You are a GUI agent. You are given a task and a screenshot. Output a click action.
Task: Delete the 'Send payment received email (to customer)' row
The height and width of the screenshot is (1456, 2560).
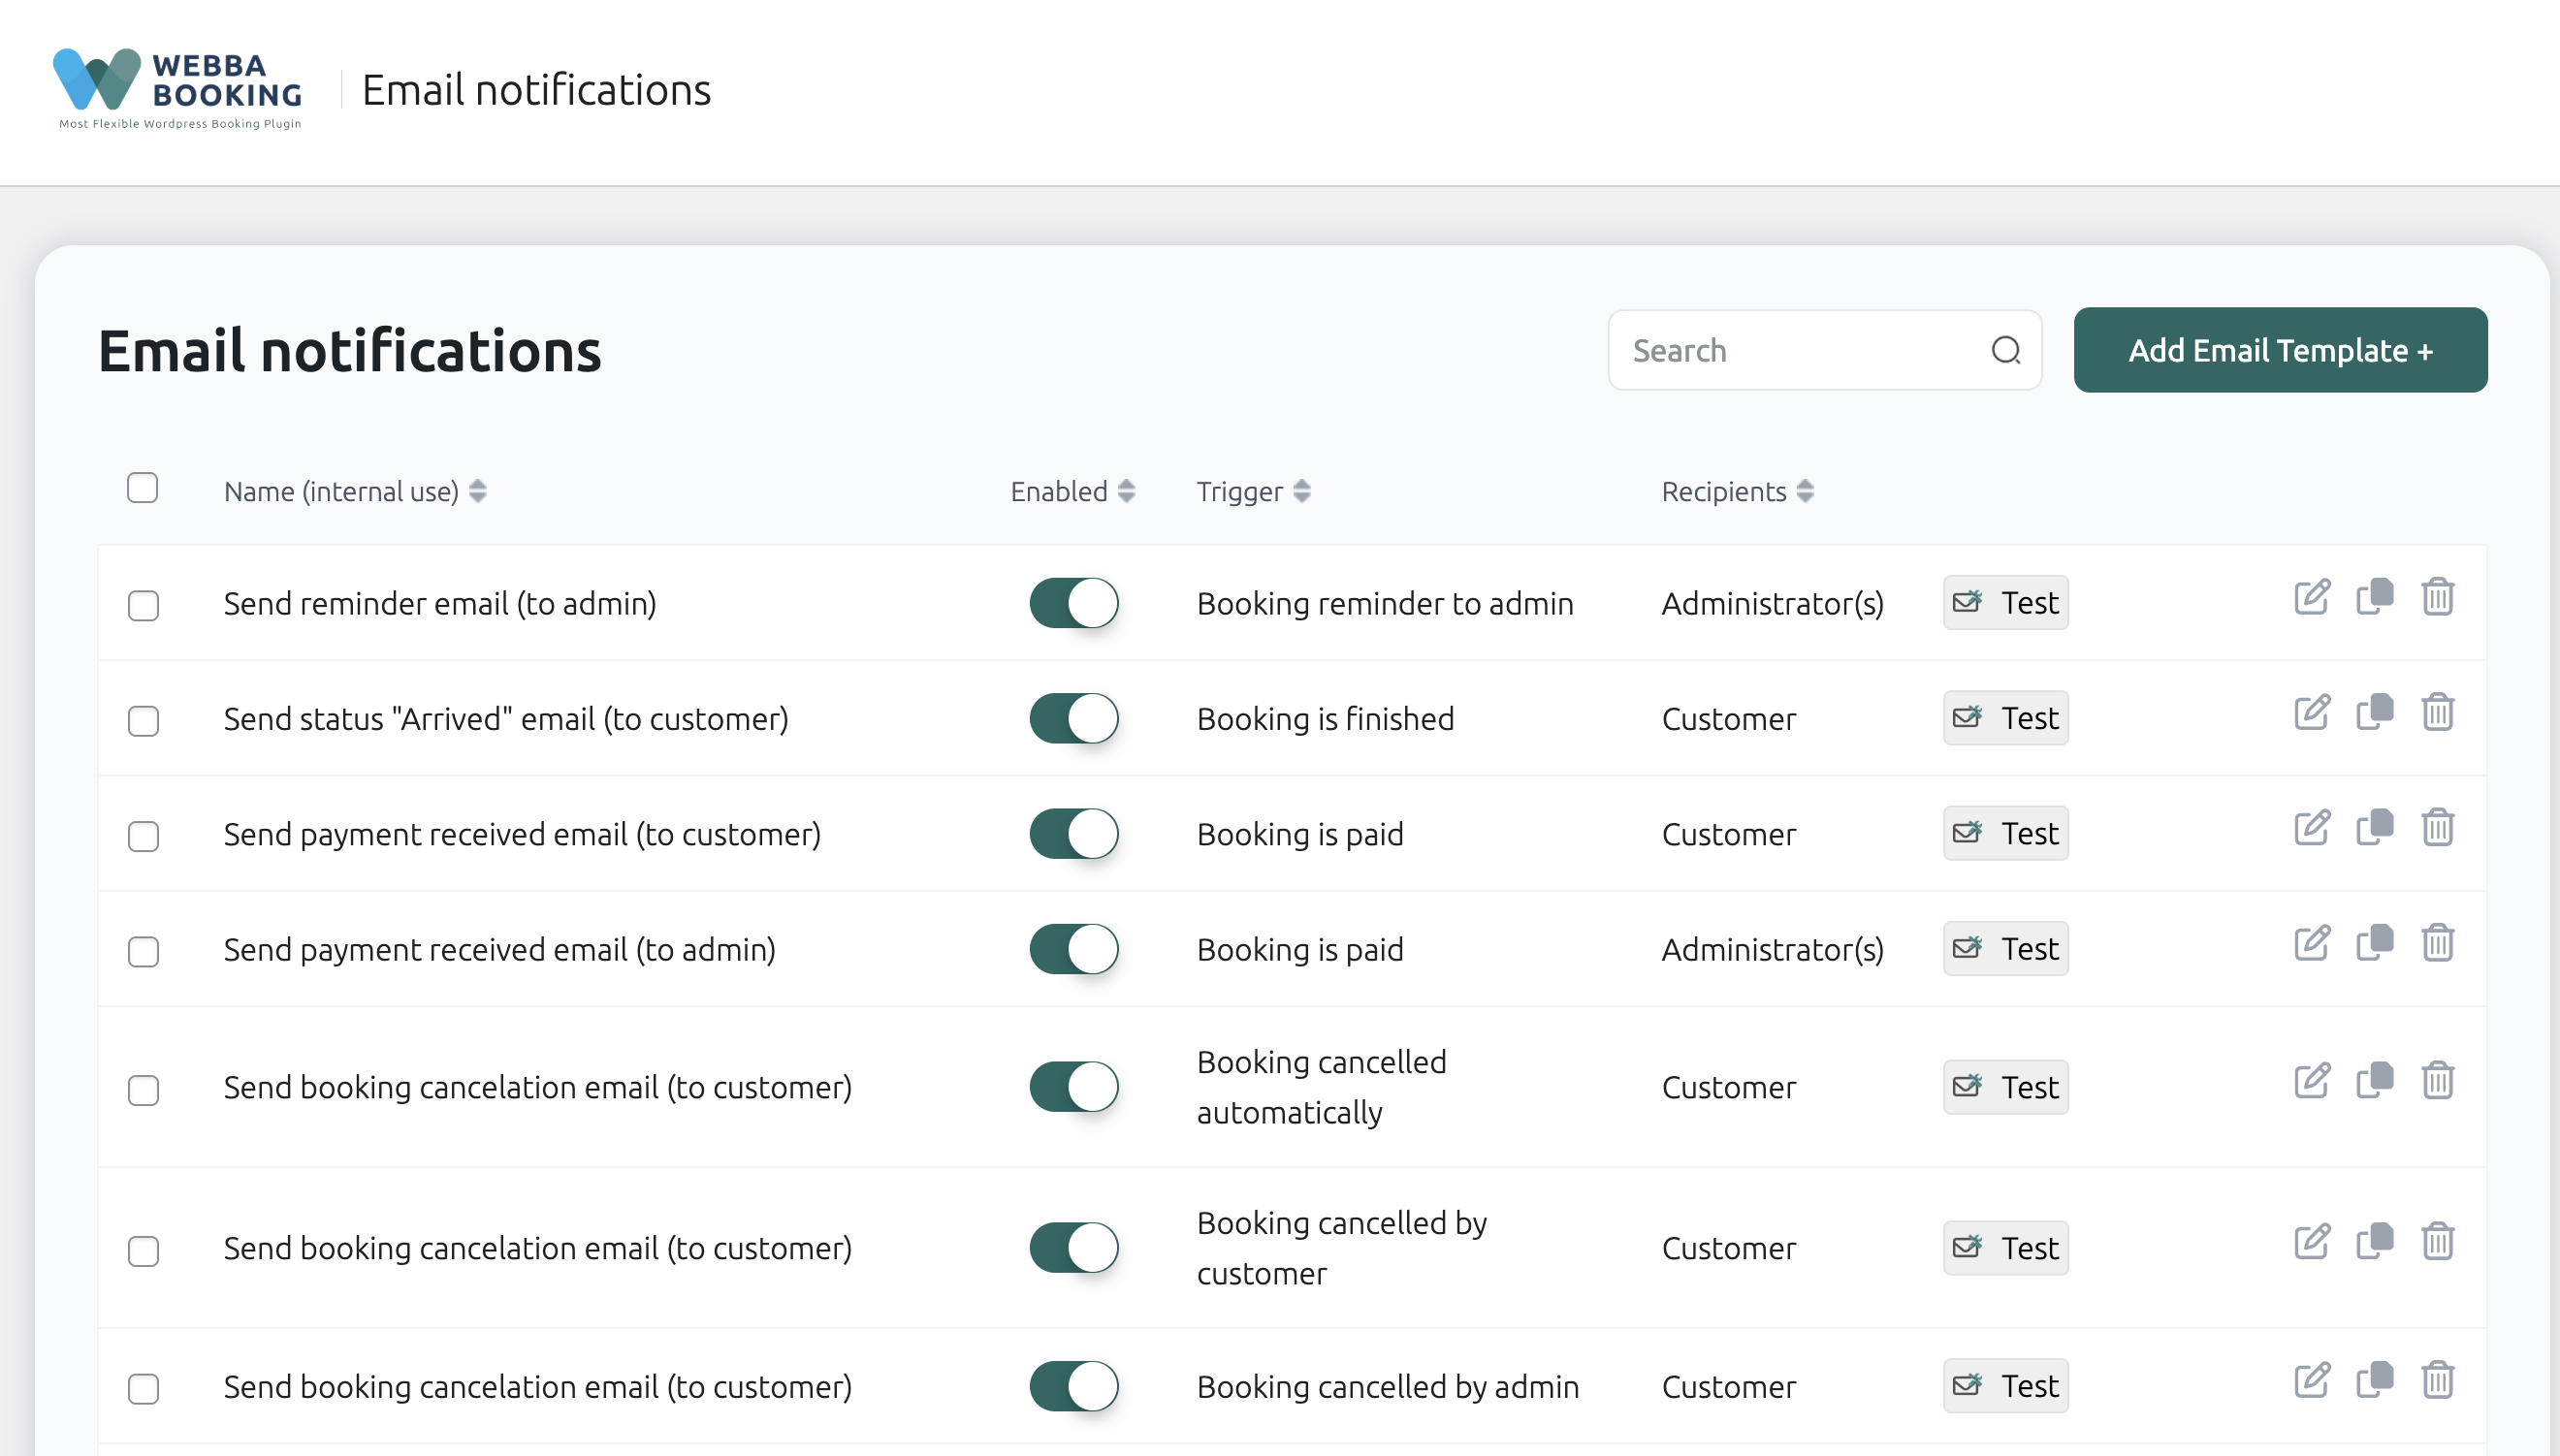point(2438,828)
